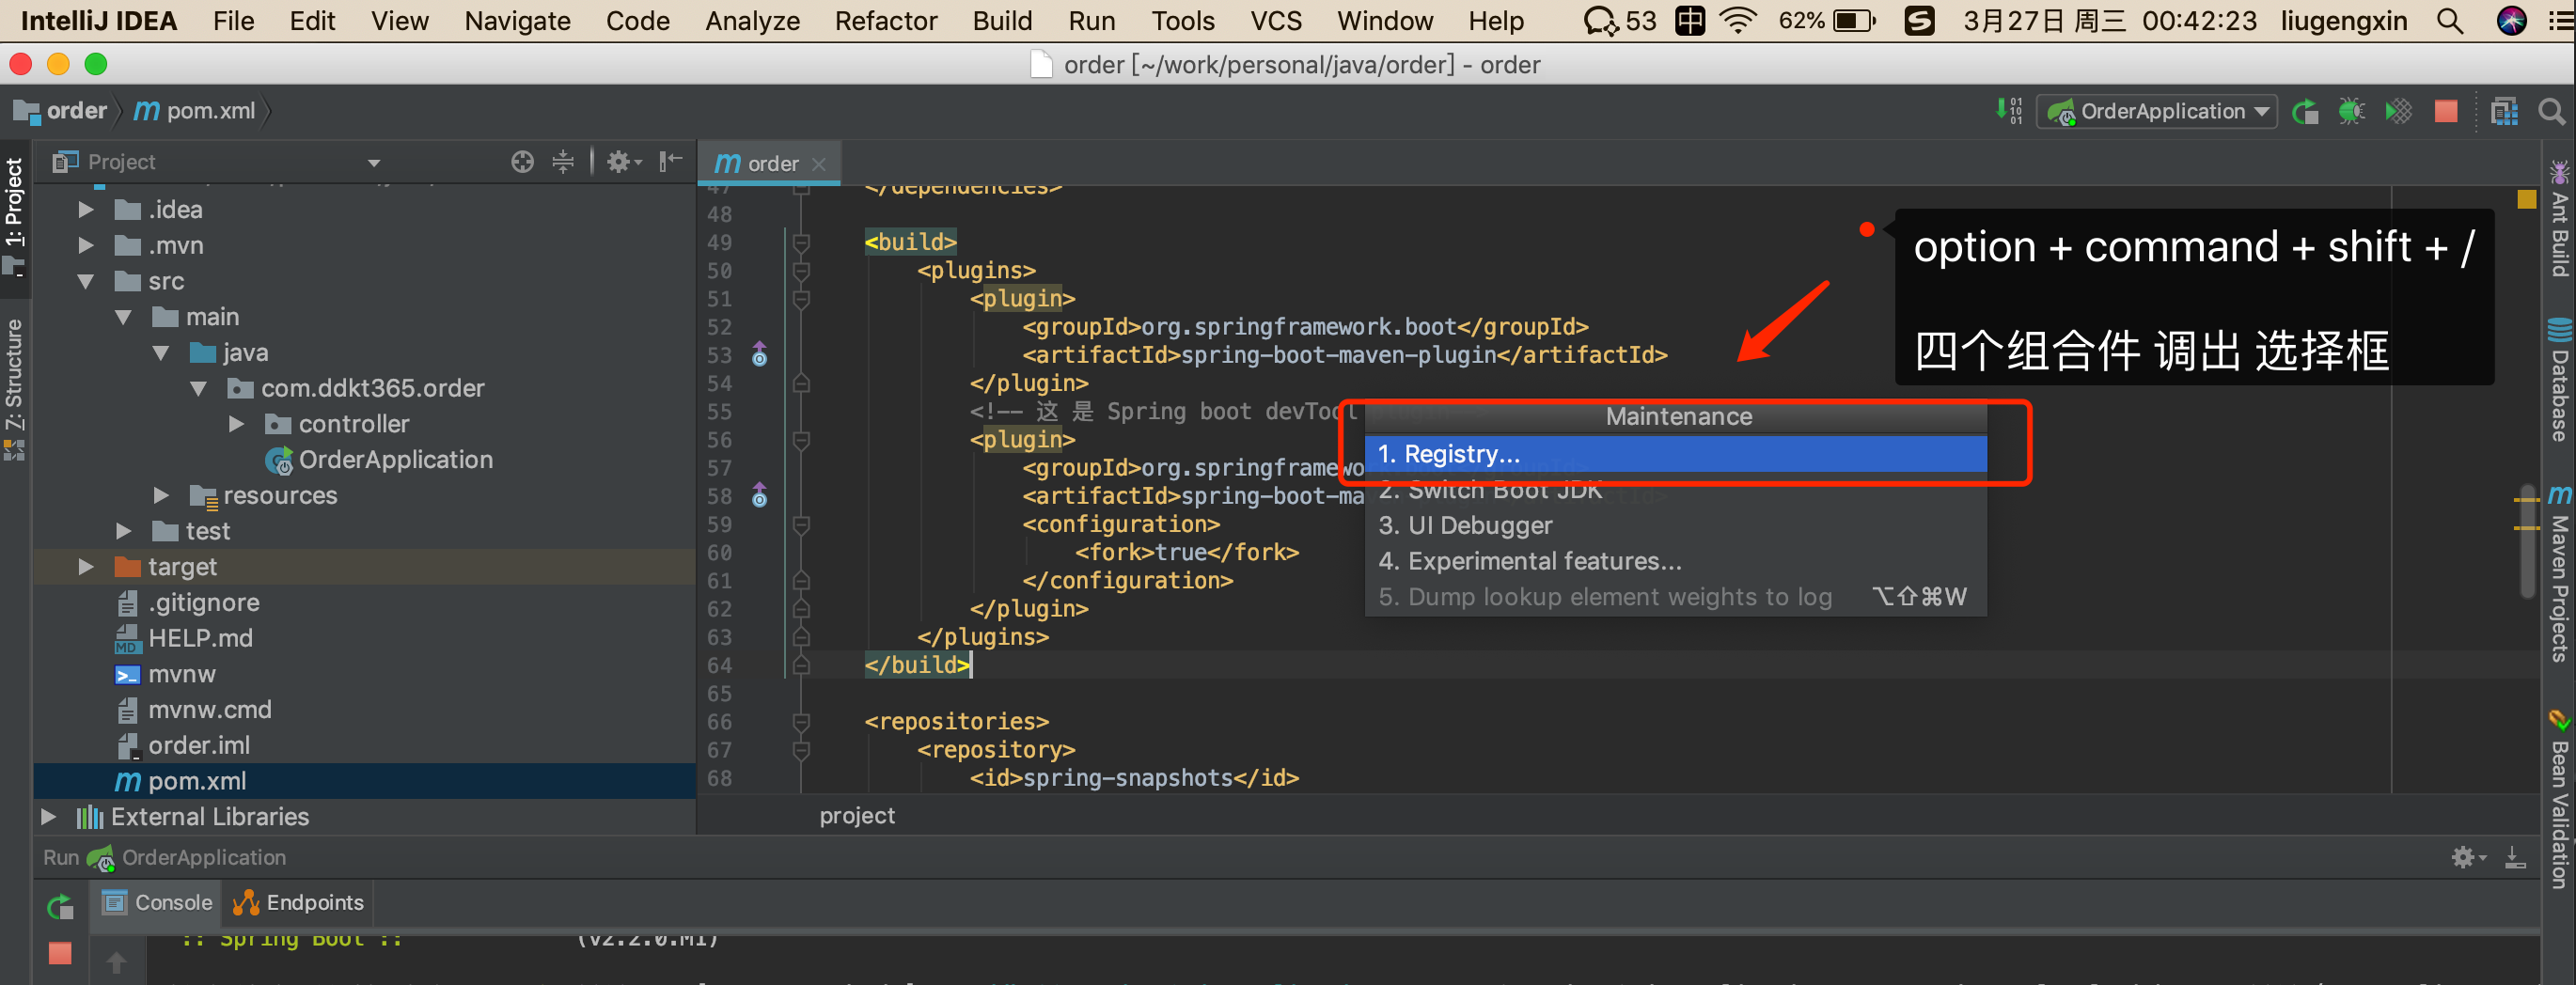
Task: Stop the running application in toolbar
Action: (x=2446, y=111)
